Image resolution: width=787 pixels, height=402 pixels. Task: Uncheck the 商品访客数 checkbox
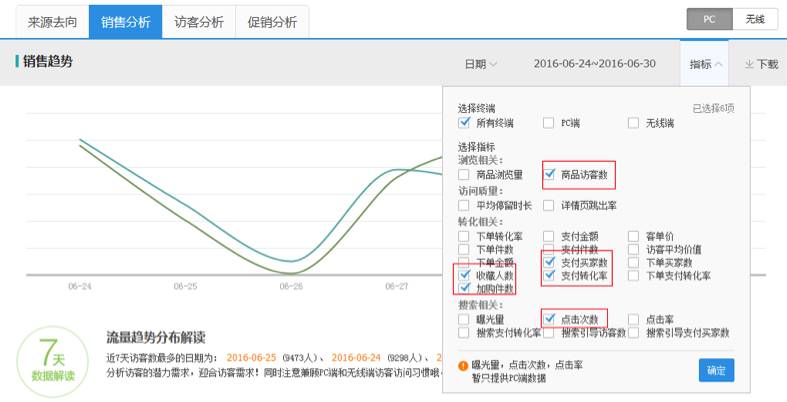549,174
